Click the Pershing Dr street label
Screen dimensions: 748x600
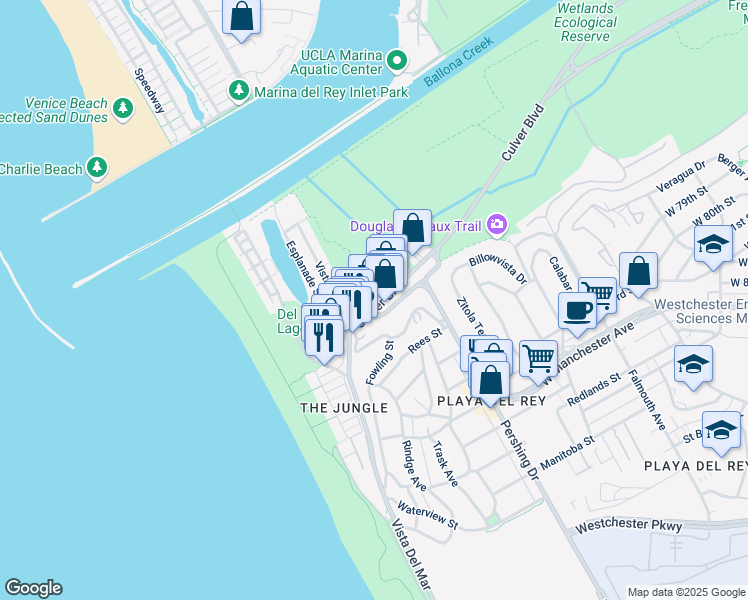[520, 450]
